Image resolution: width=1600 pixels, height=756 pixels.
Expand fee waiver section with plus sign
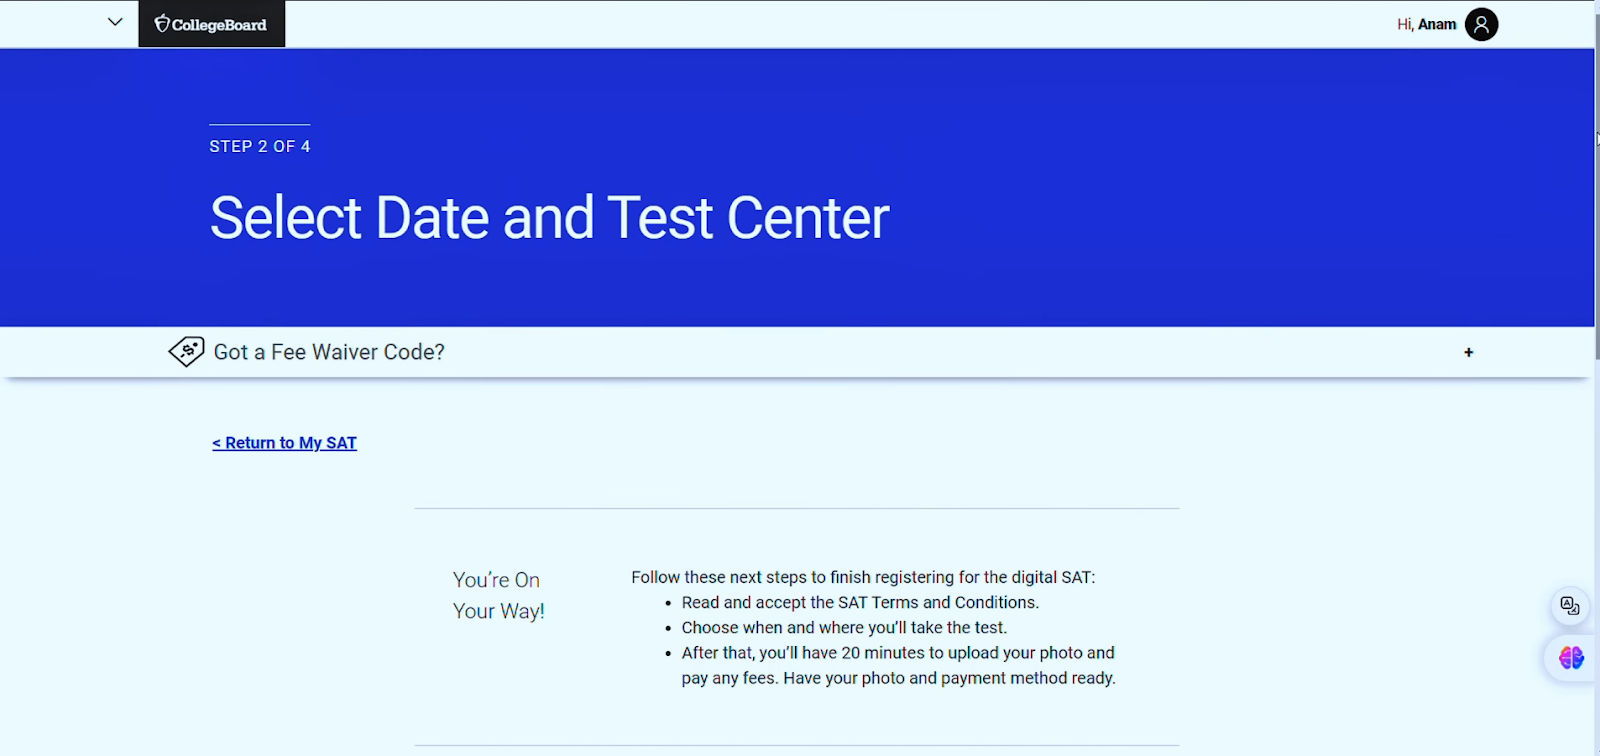pyautogui.click(x=1468, y=352)
